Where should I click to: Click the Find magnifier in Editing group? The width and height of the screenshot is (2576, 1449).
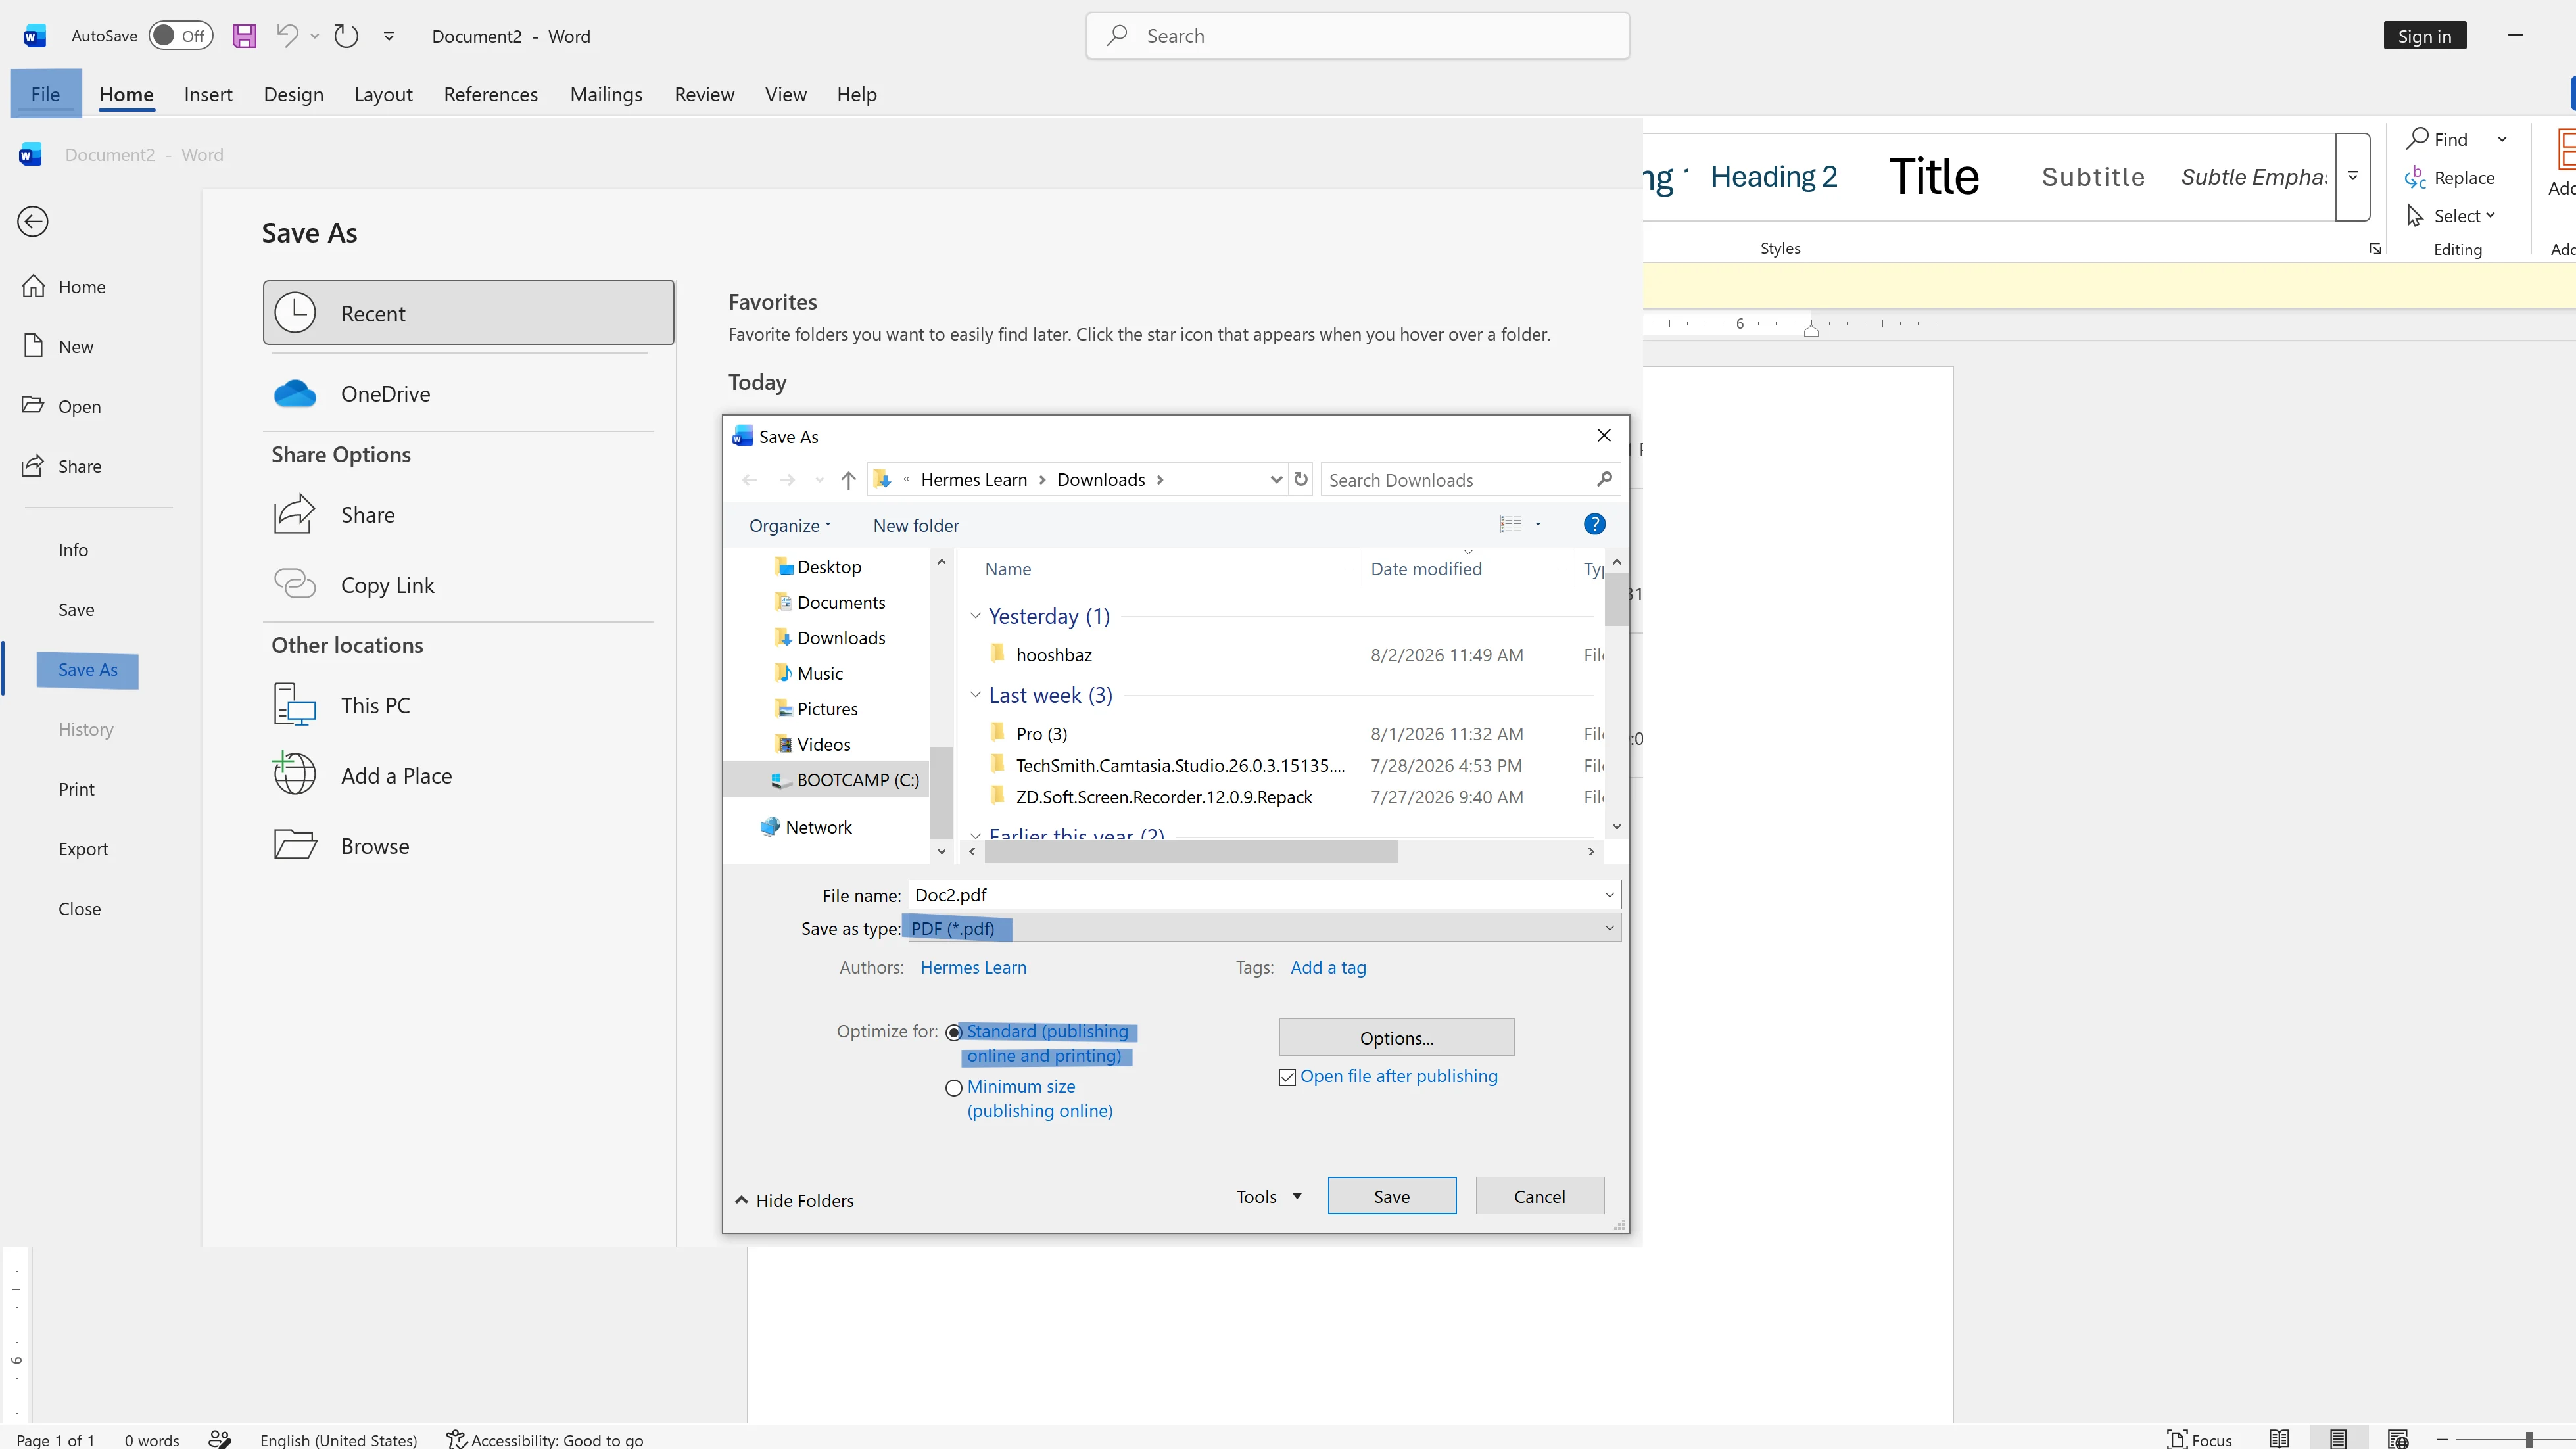point(2417,138)
